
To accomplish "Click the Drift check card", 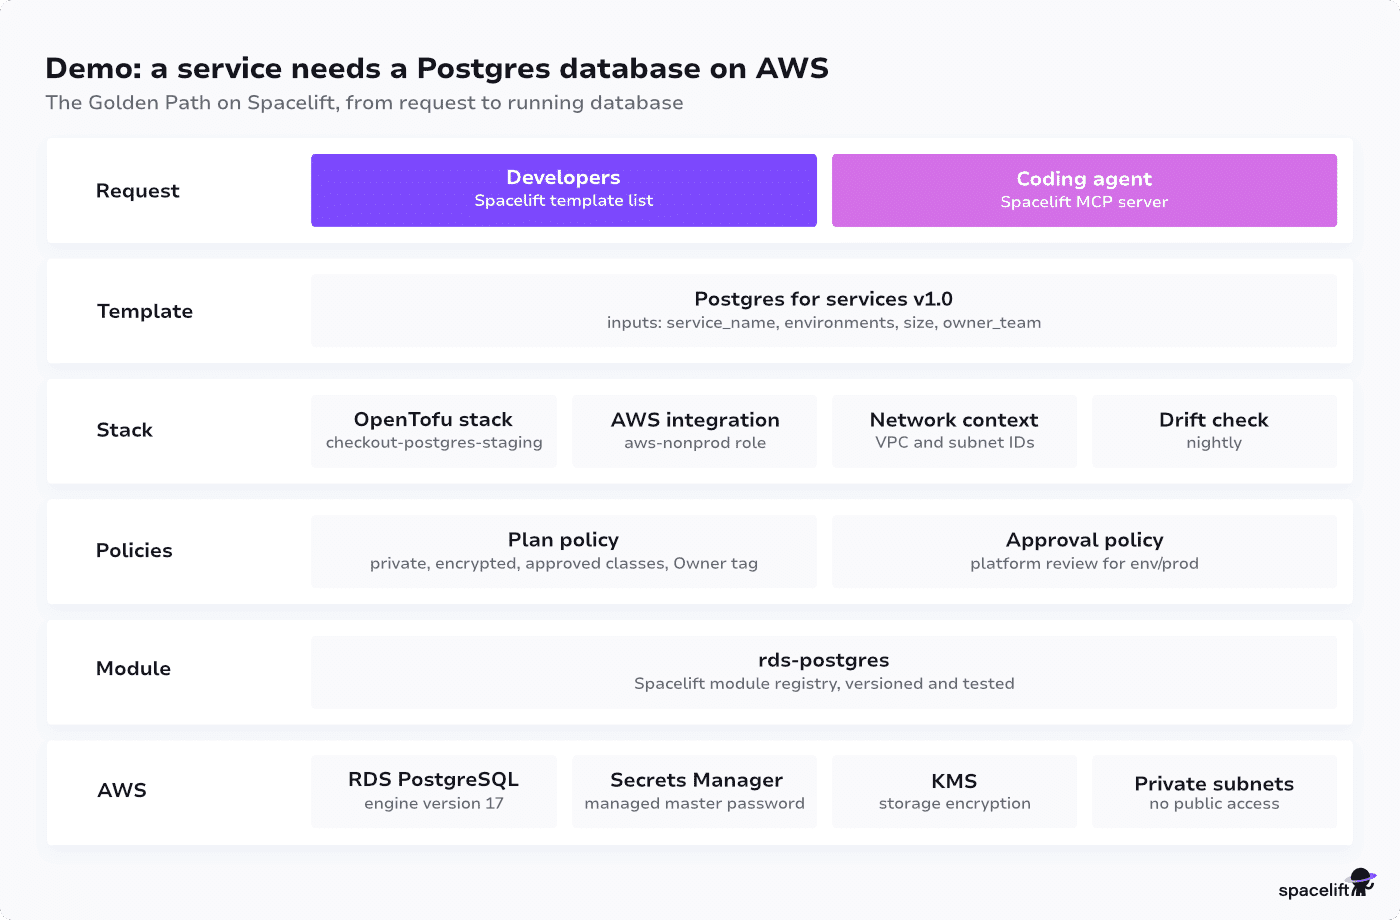I will 1214,431.
